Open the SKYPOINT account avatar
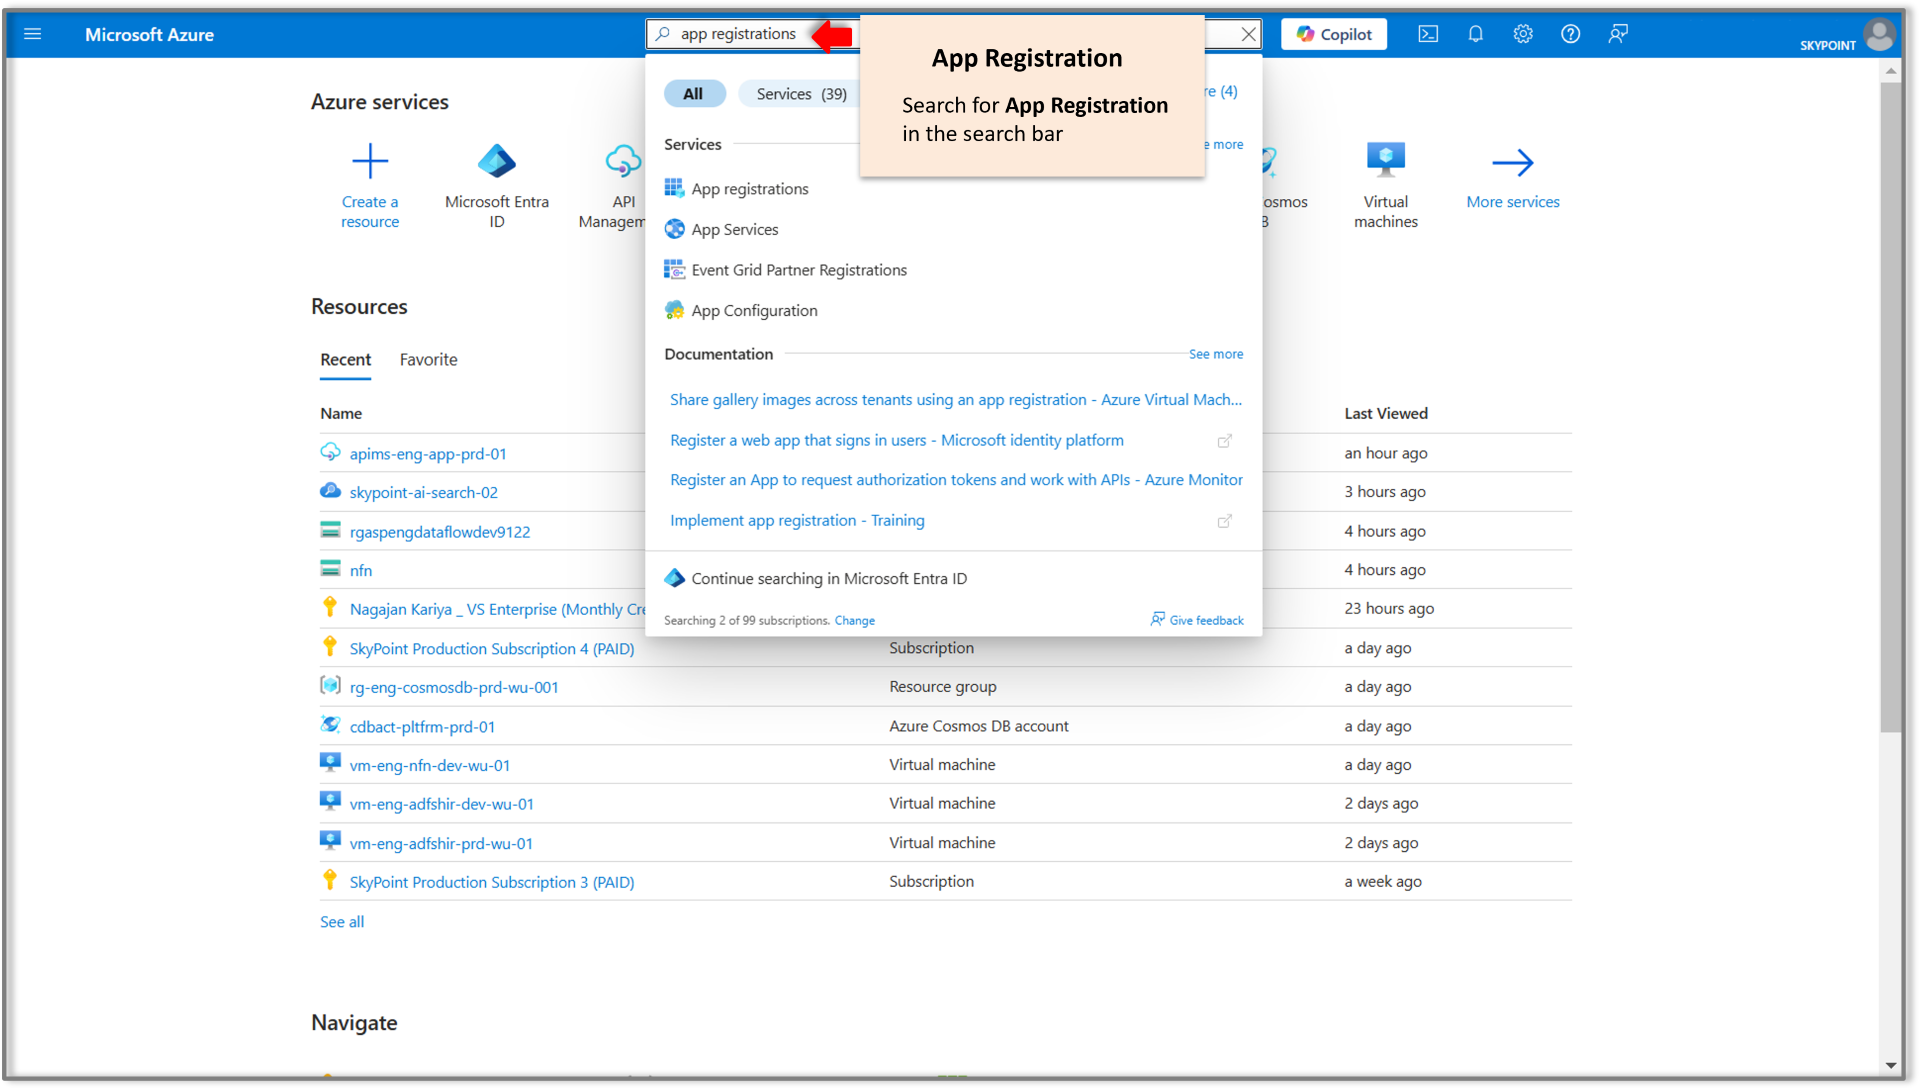Image resolution: width=1920 pixels, height=1089 pixels. tap(1879, 34)
